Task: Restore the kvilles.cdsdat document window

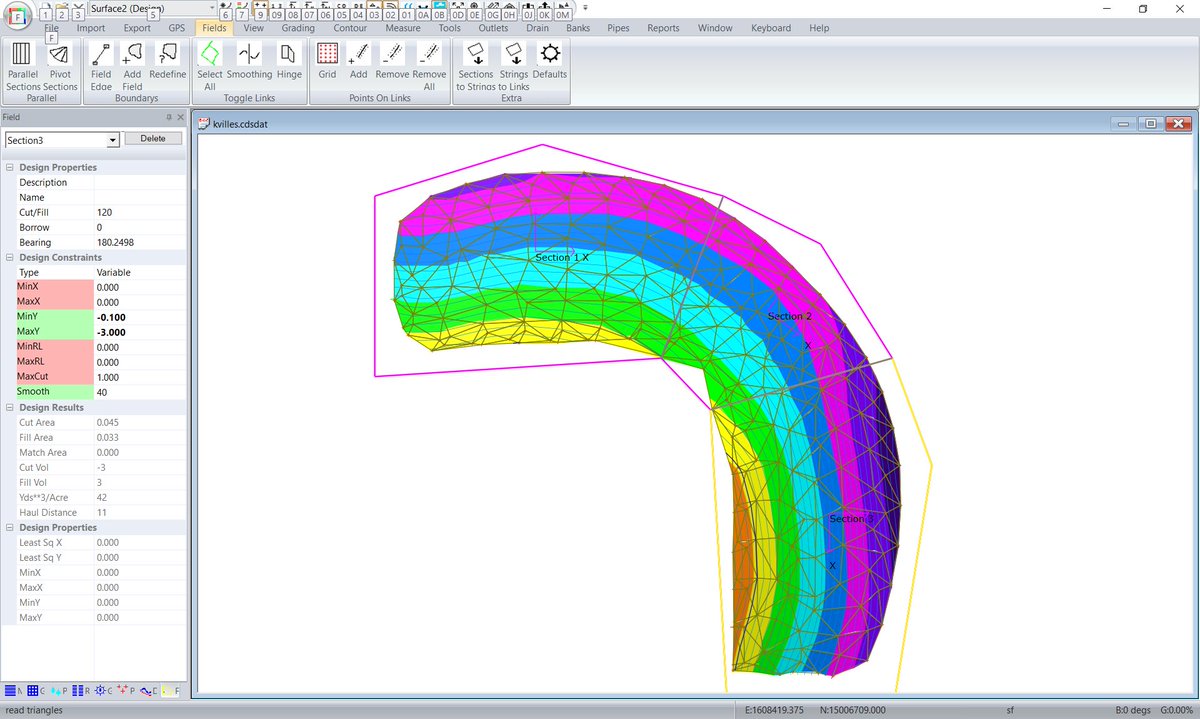Action: point(1151,124)
